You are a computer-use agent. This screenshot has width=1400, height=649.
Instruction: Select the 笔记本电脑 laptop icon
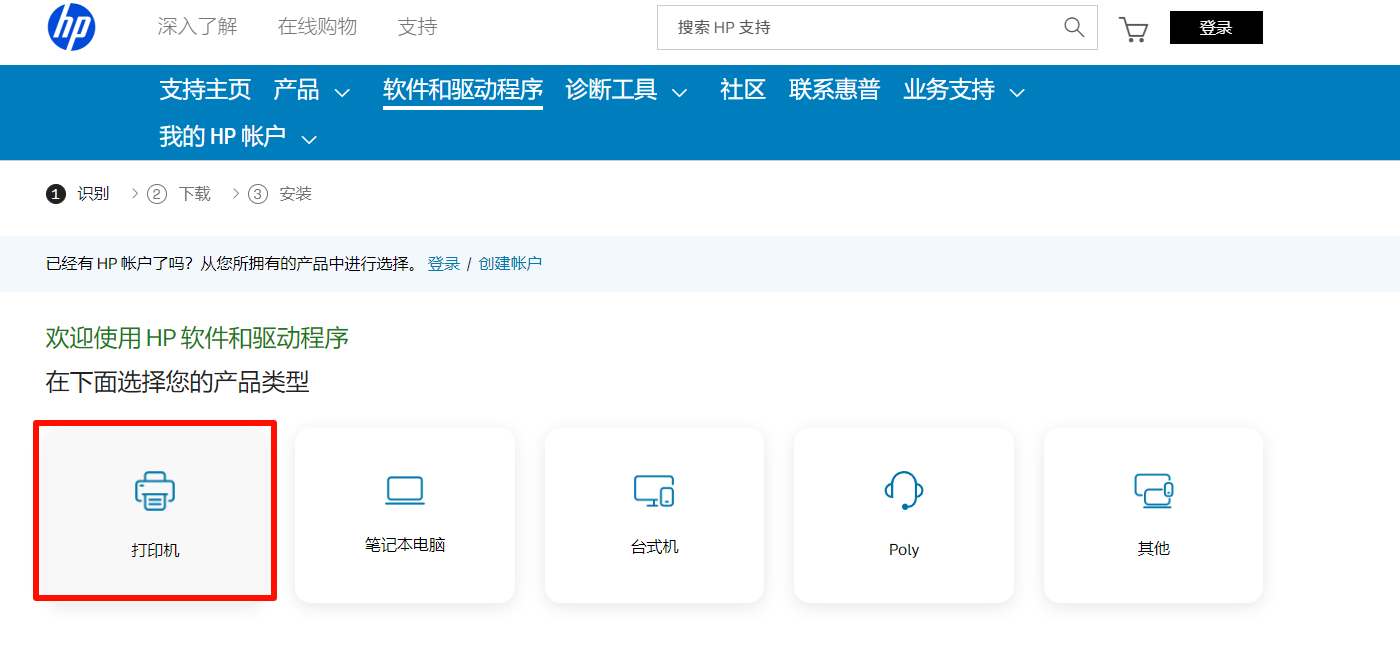(405, 490)
